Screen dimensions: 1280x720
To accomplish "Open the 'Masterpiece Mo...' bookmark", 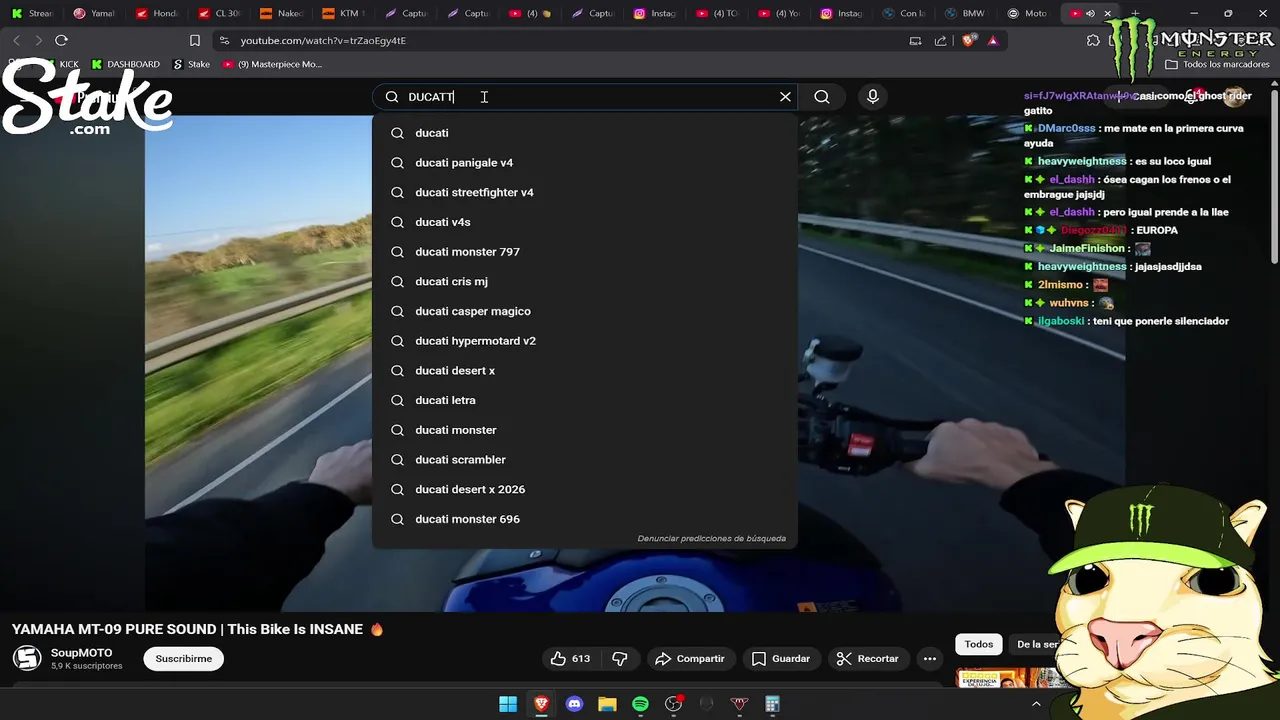I will (x=272, y=64).
